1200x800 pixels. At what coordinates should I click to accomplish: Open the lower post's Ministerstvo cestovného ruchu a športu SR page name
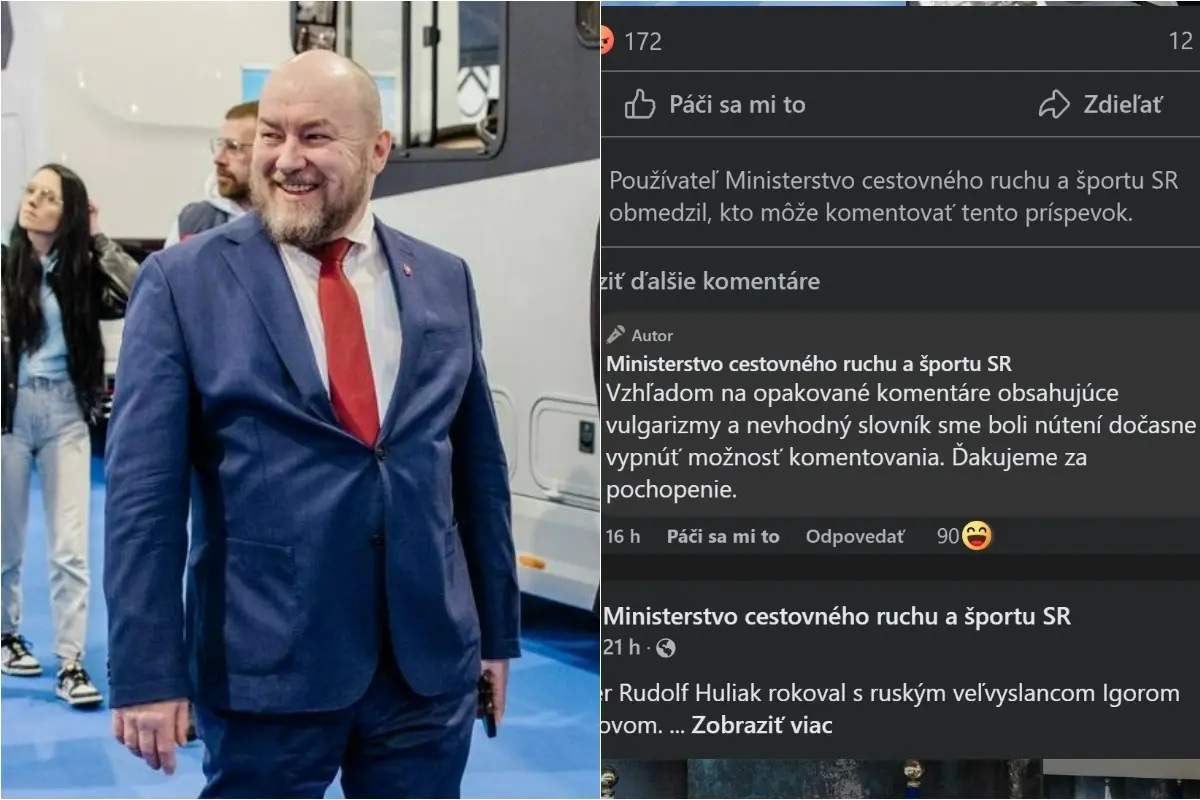(837, 616)
